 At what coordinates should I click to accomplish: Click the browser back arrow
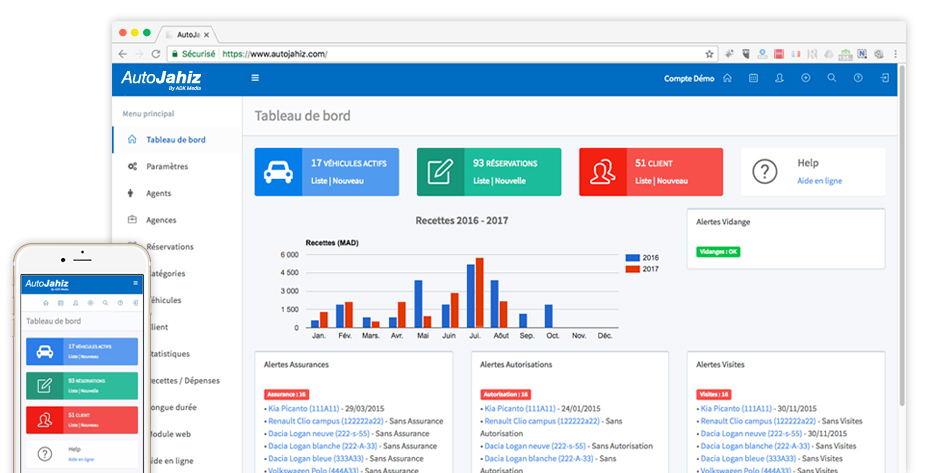123,54
